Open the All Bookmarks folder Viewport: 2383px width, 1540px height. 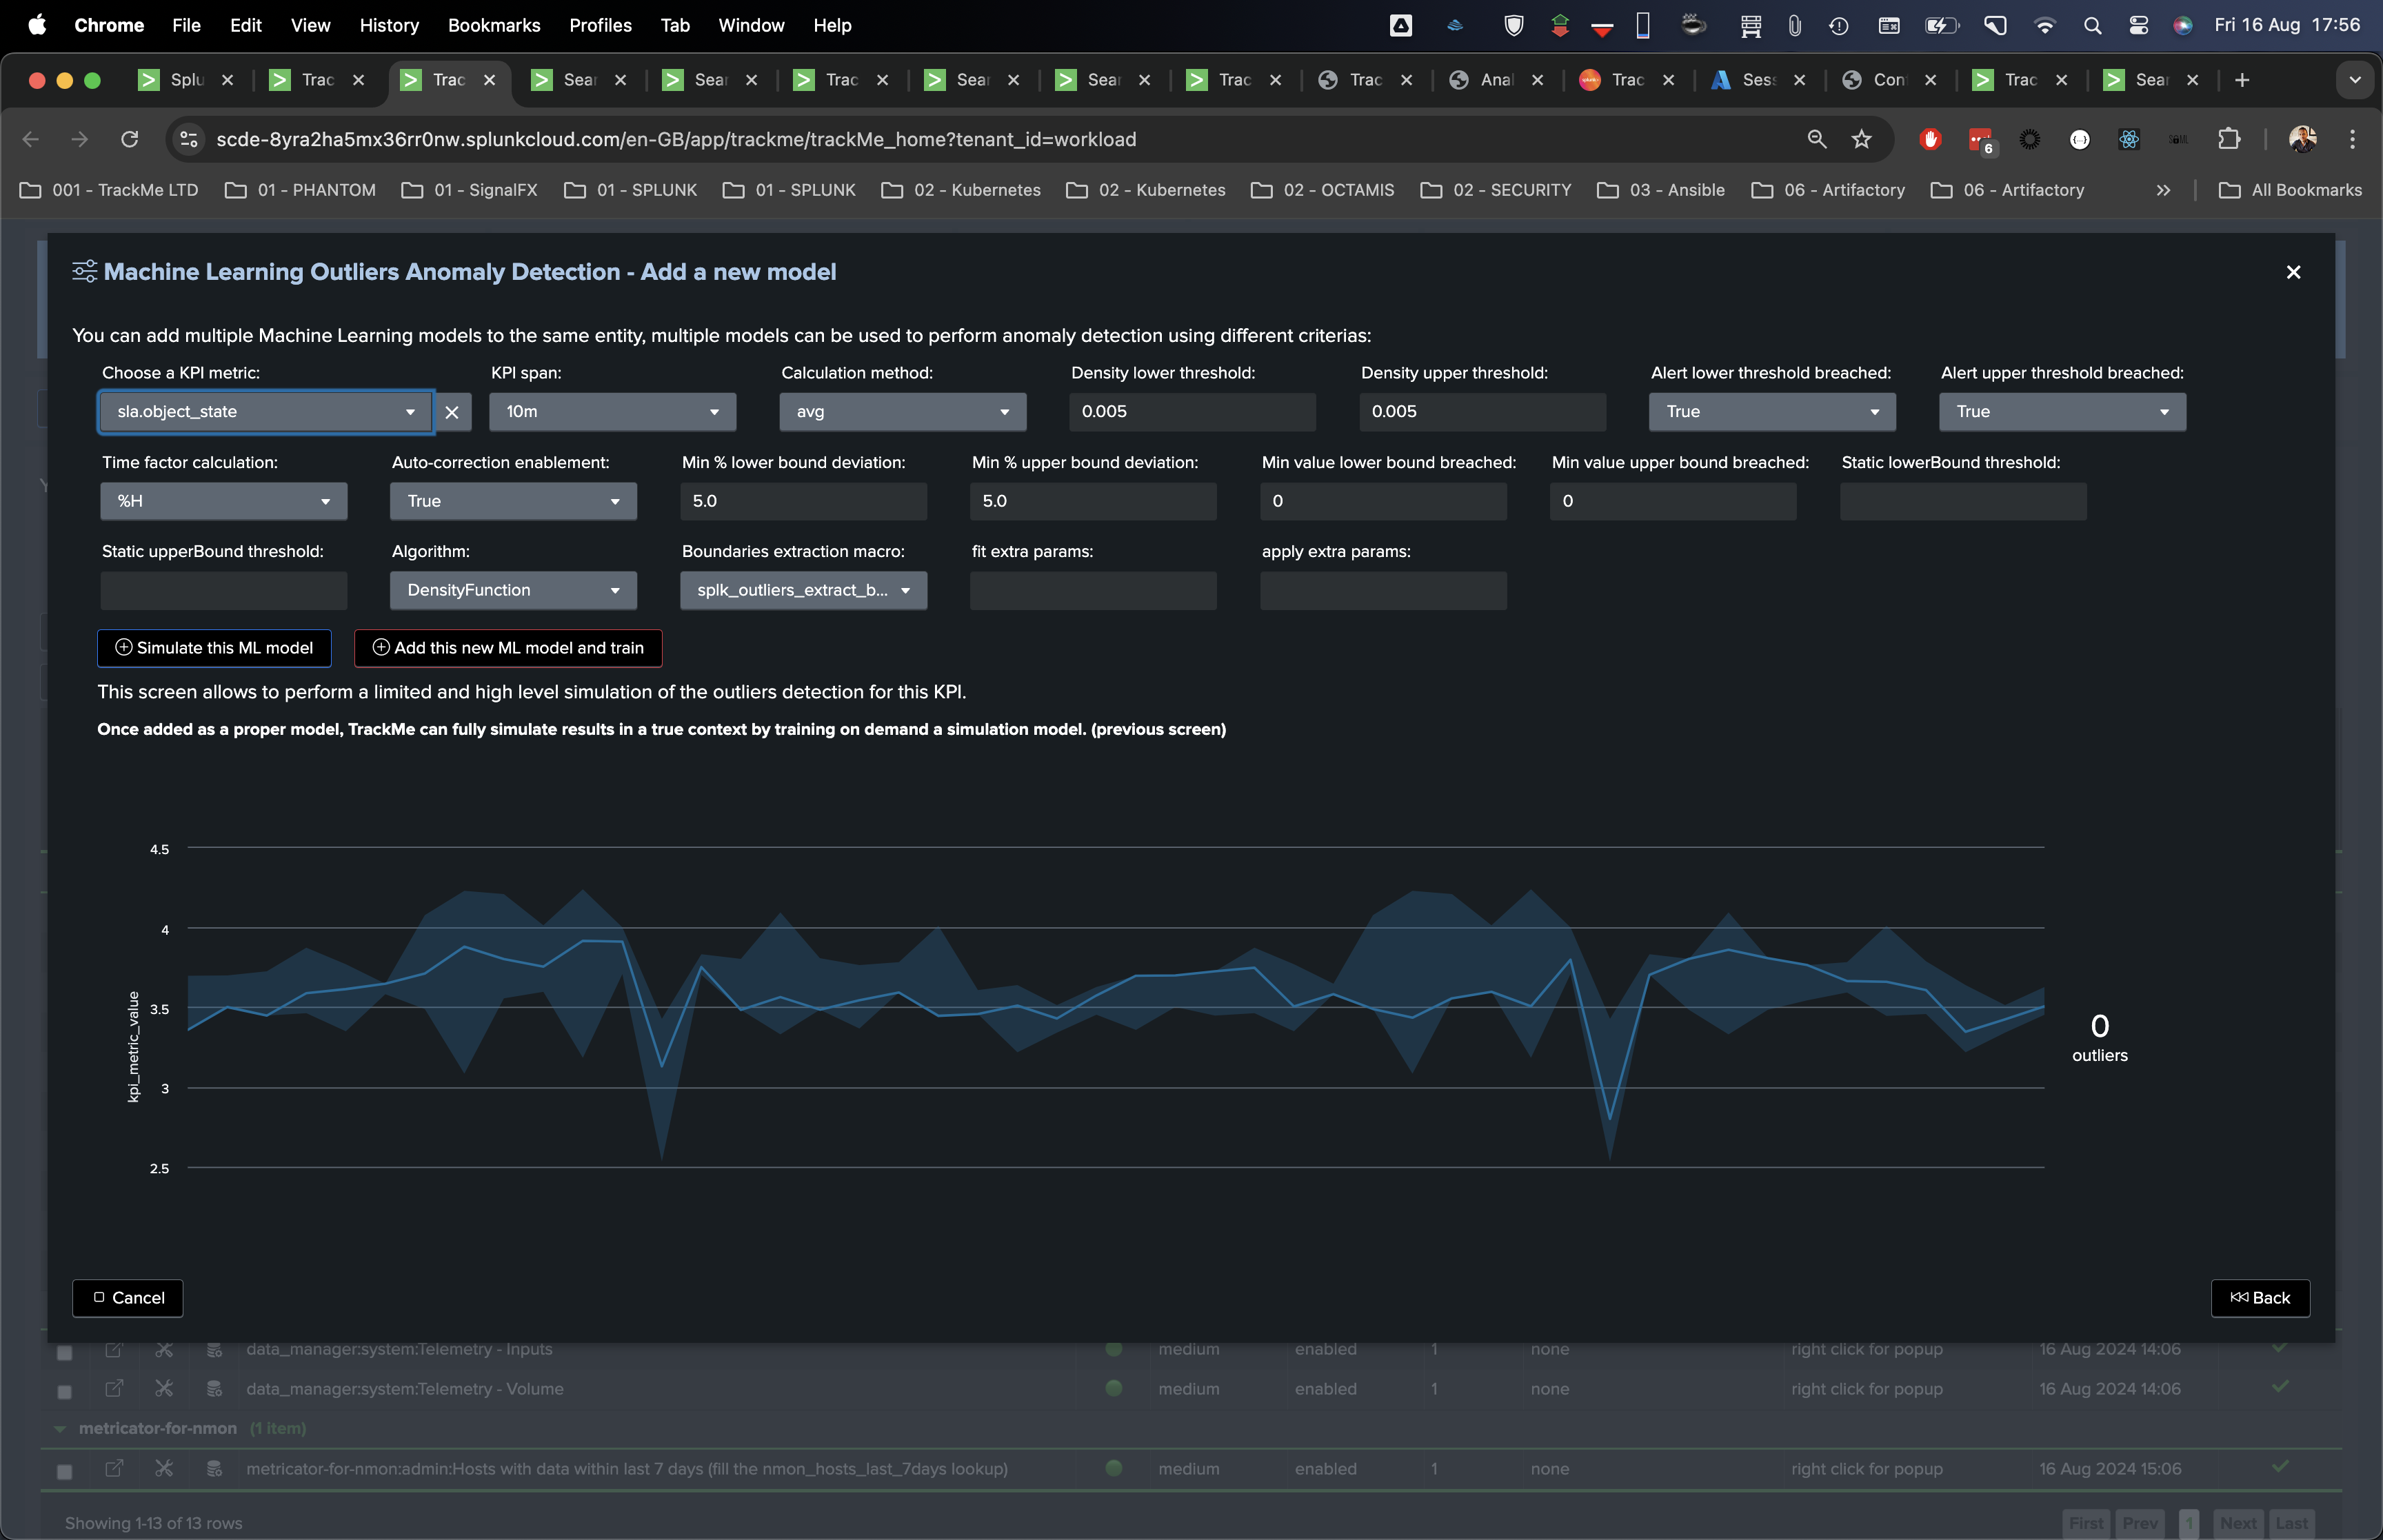2289,190
